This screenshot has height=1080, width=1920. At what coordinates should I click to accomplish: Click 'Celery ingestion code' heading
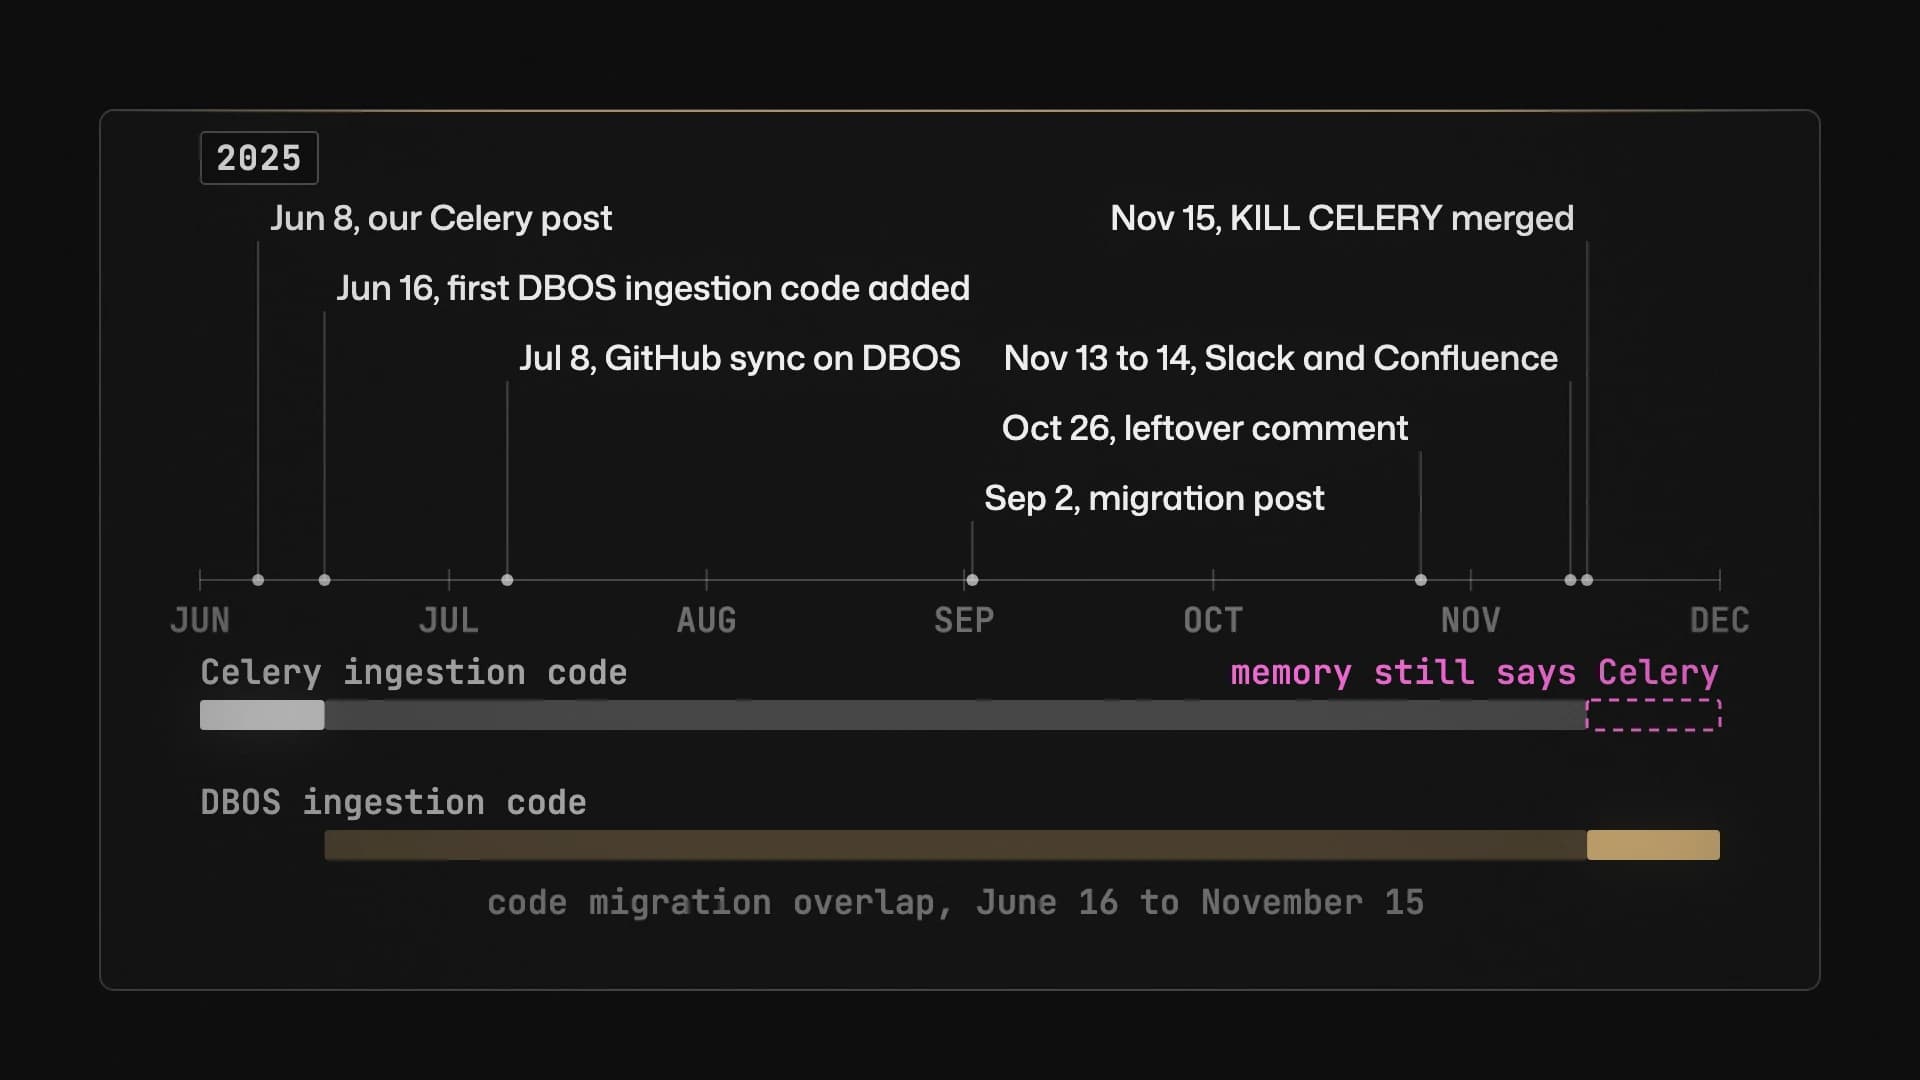point(414,673)
